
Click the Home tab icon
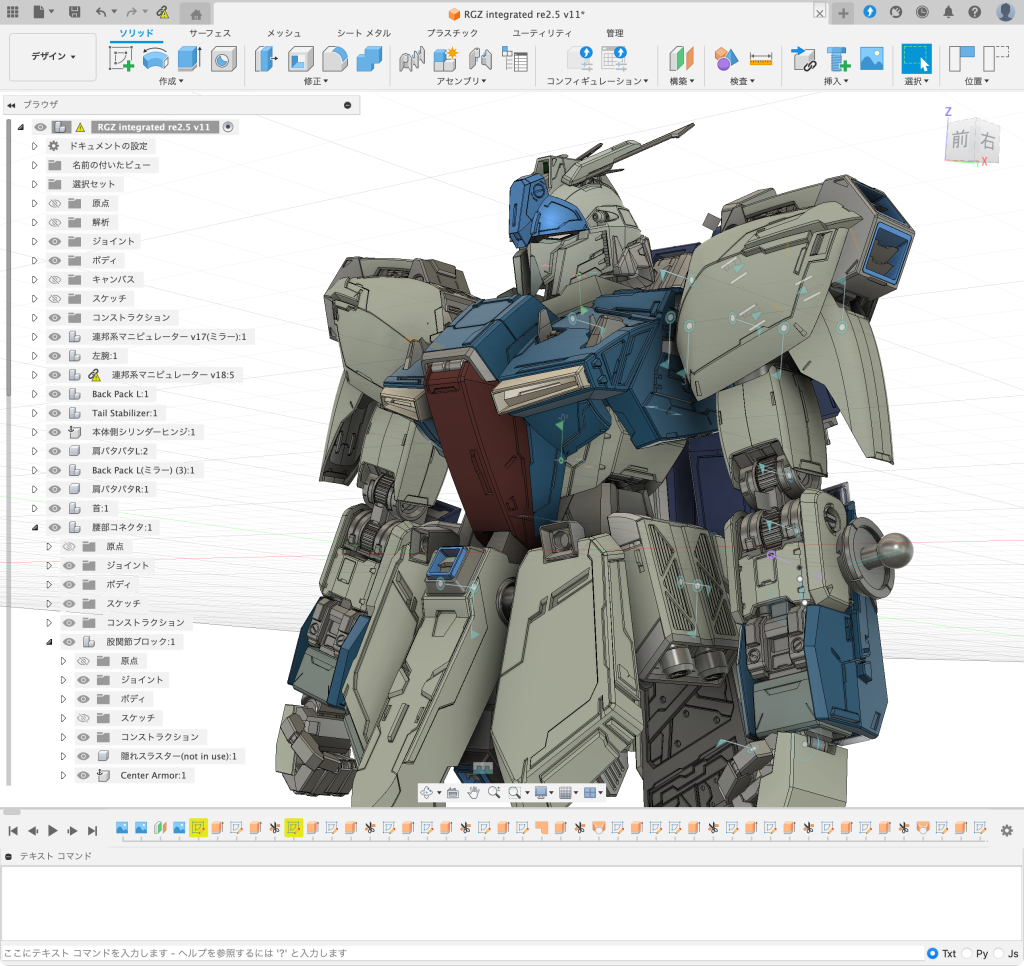point(196,13)
